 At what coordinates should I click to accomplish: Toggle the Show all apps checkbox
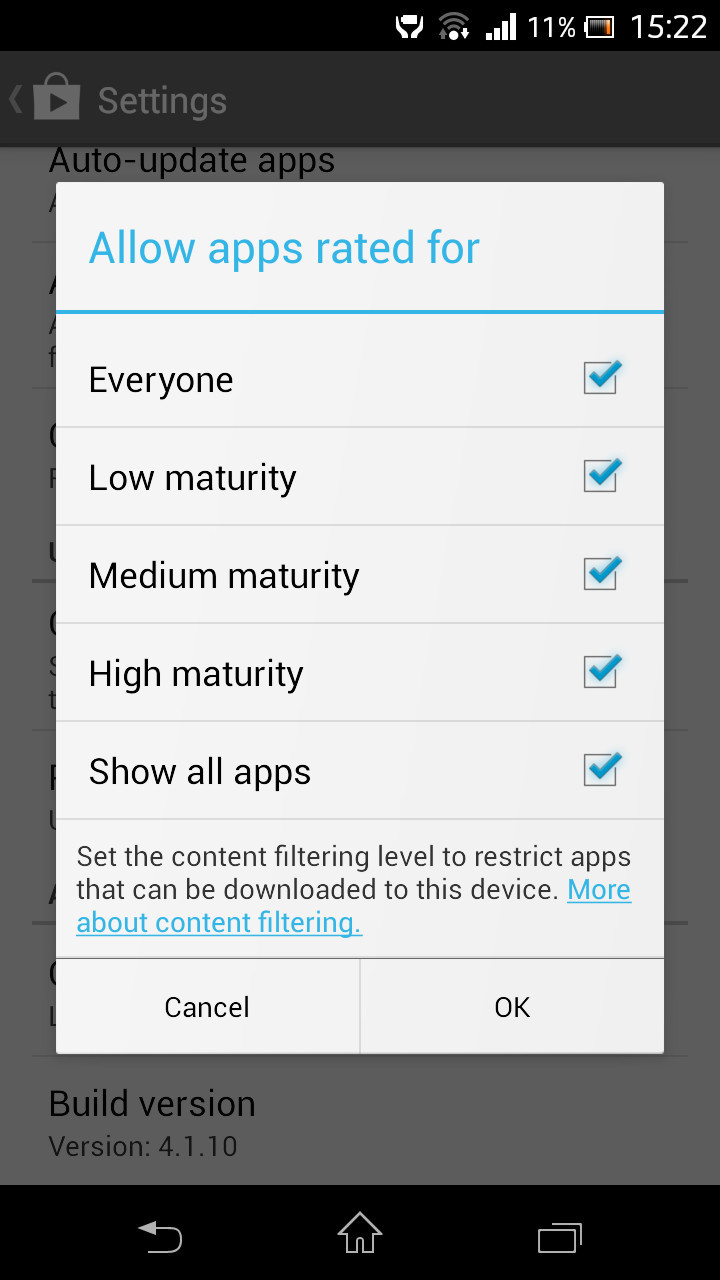602,770
